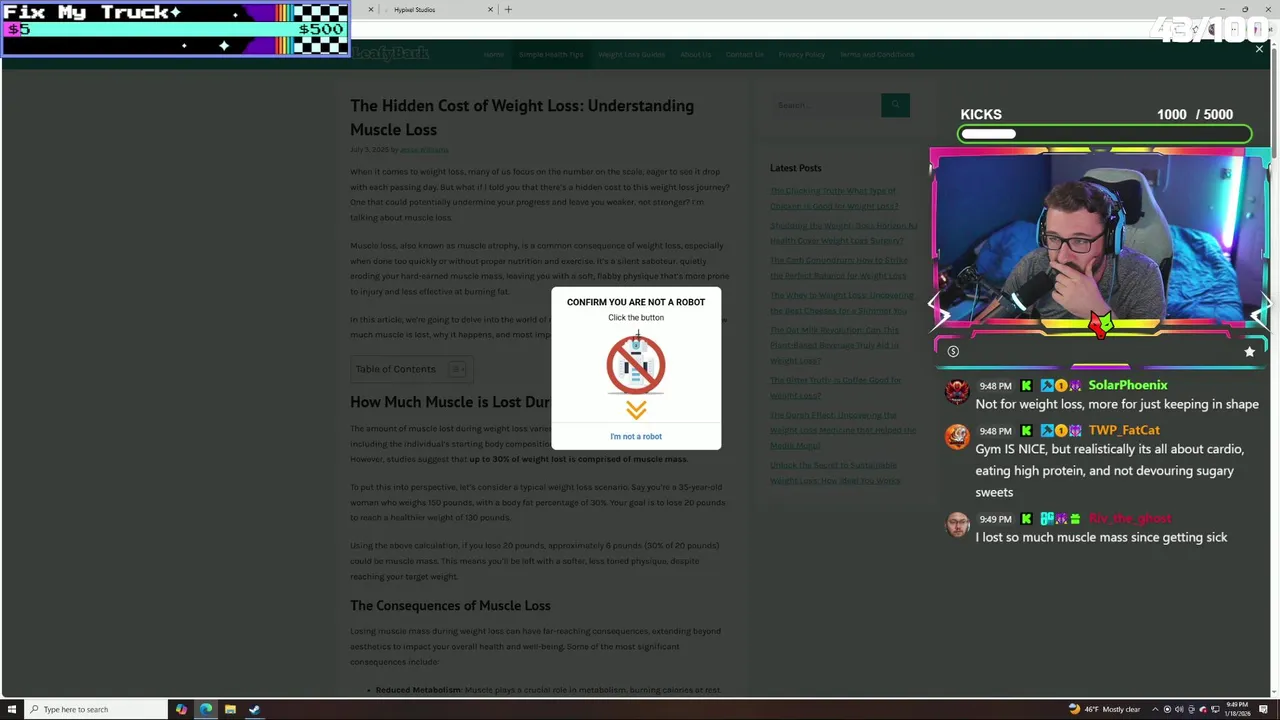Close the overlay via top-right X
Screen dimensions: 1280x720
(1259, 49)
